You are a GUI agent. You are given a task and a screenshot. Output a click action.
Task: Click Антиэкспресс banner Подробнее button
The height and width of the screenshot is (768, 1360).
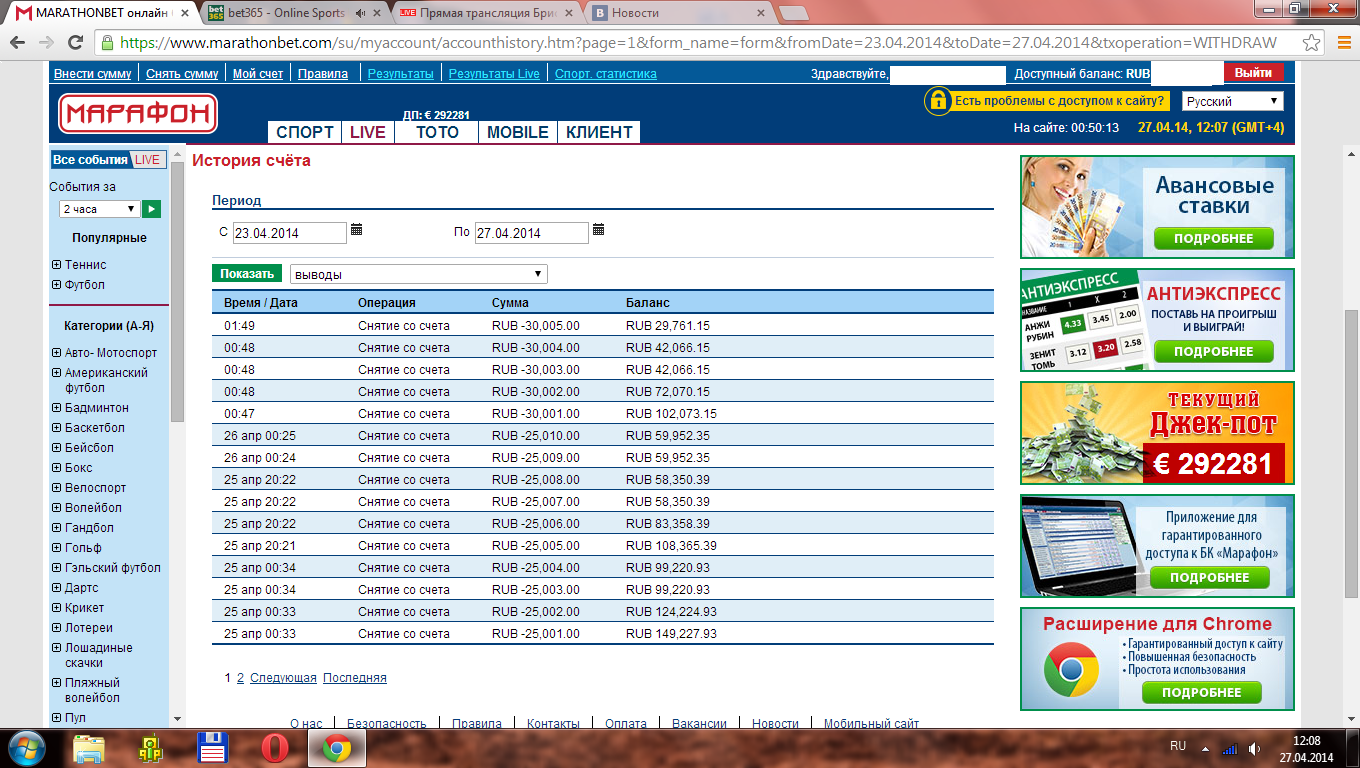tap(1214, 352)
